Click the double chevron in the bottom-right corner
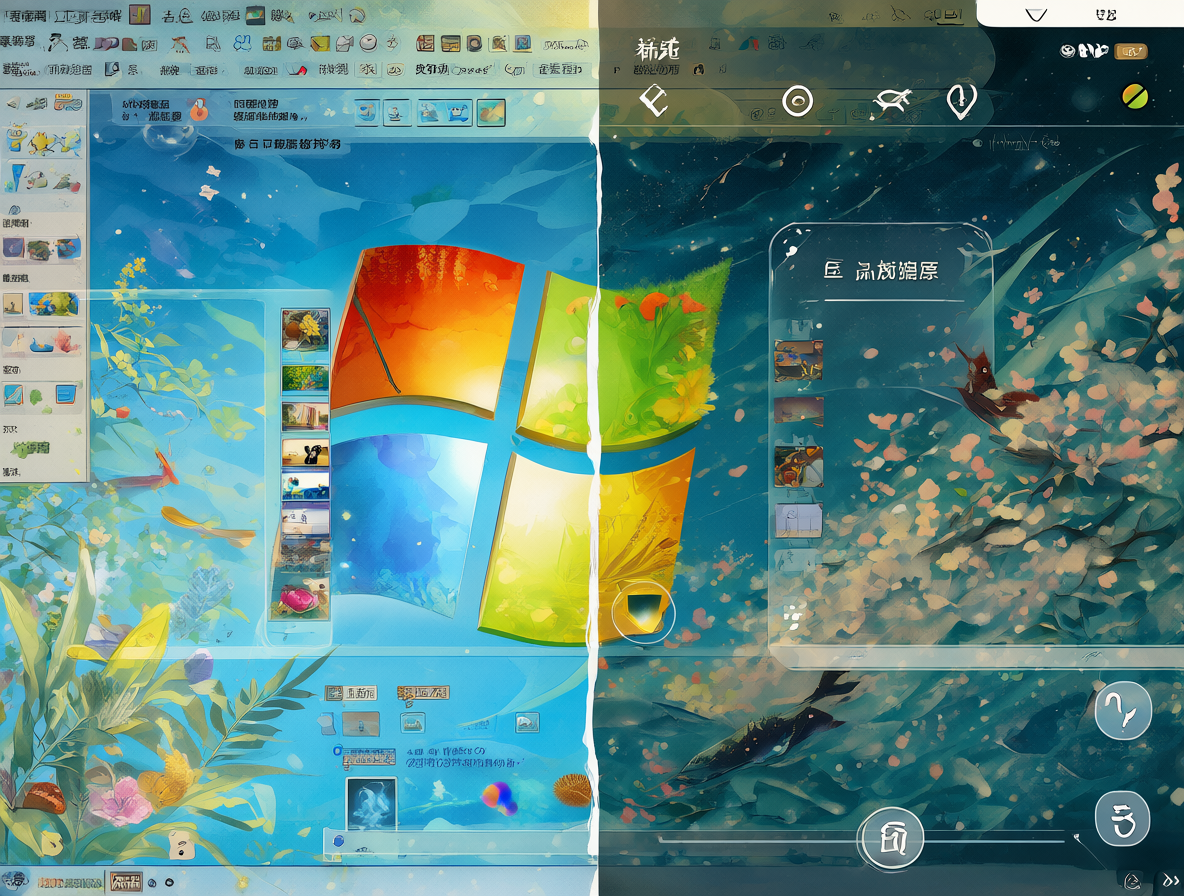The width and height of the screenshot is (1184, 896). point(1170,880)
